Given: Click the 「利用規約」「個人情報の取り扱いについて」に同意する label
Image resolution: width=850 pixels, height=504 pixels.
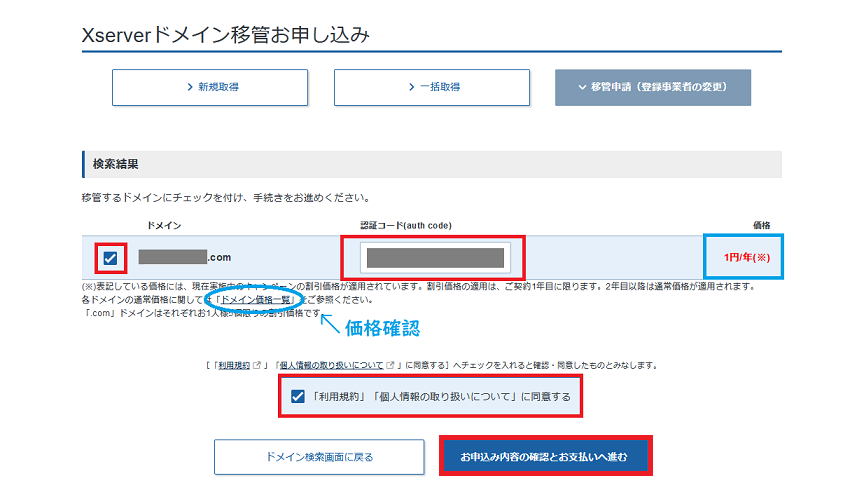Looking at the screenshot, I should coord(442,397).
